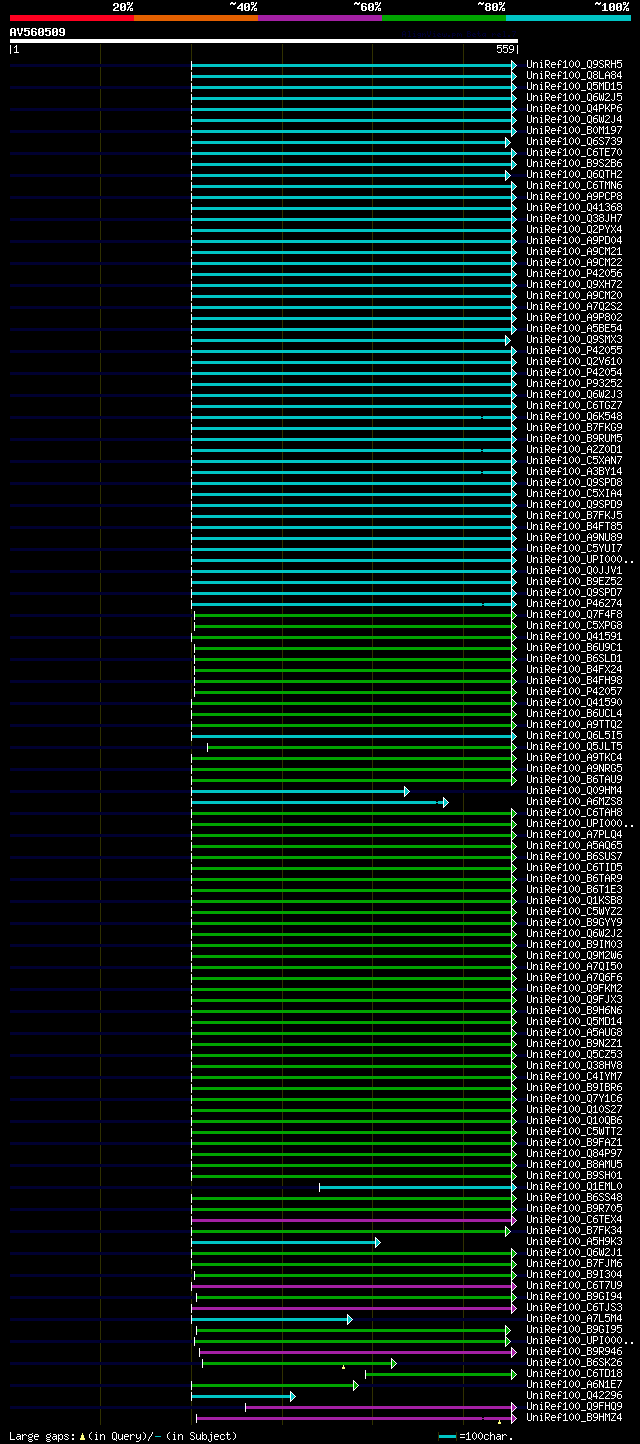Click UniRef100_Q6K548 label
This screenshot has width=640, height=1444.
[574, 416]
